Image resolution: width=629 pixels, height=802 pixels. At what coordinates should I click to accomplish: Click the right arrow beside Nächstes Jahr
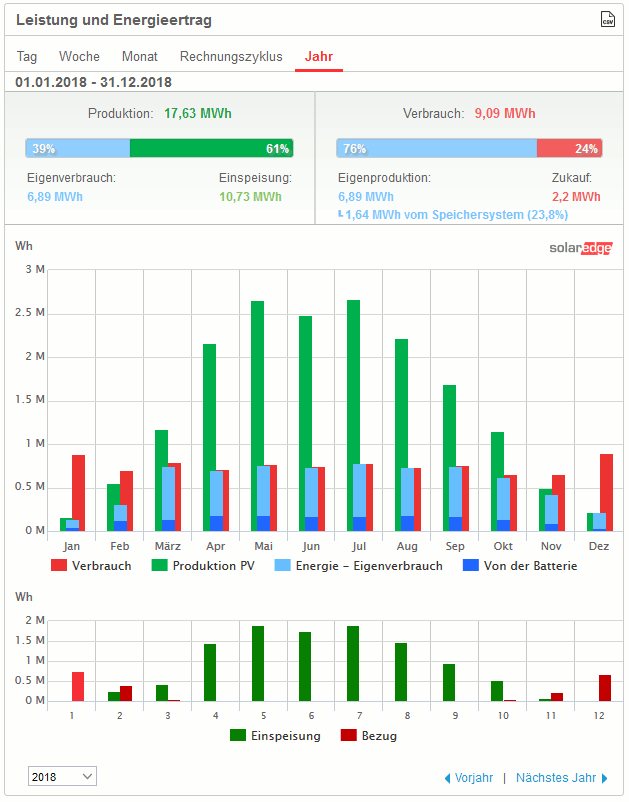[604, 778]
